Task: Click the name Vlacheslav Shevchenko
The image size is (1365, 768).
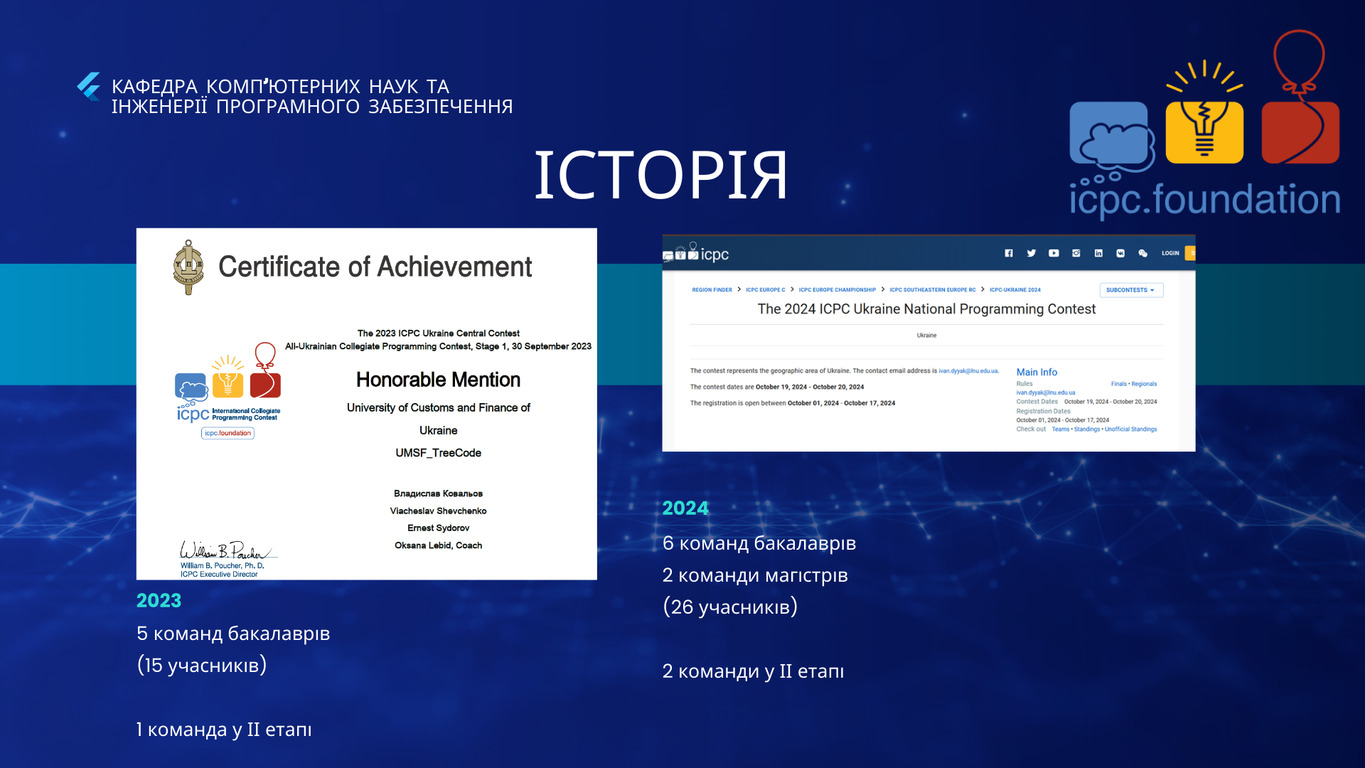Action: point(438,511)
